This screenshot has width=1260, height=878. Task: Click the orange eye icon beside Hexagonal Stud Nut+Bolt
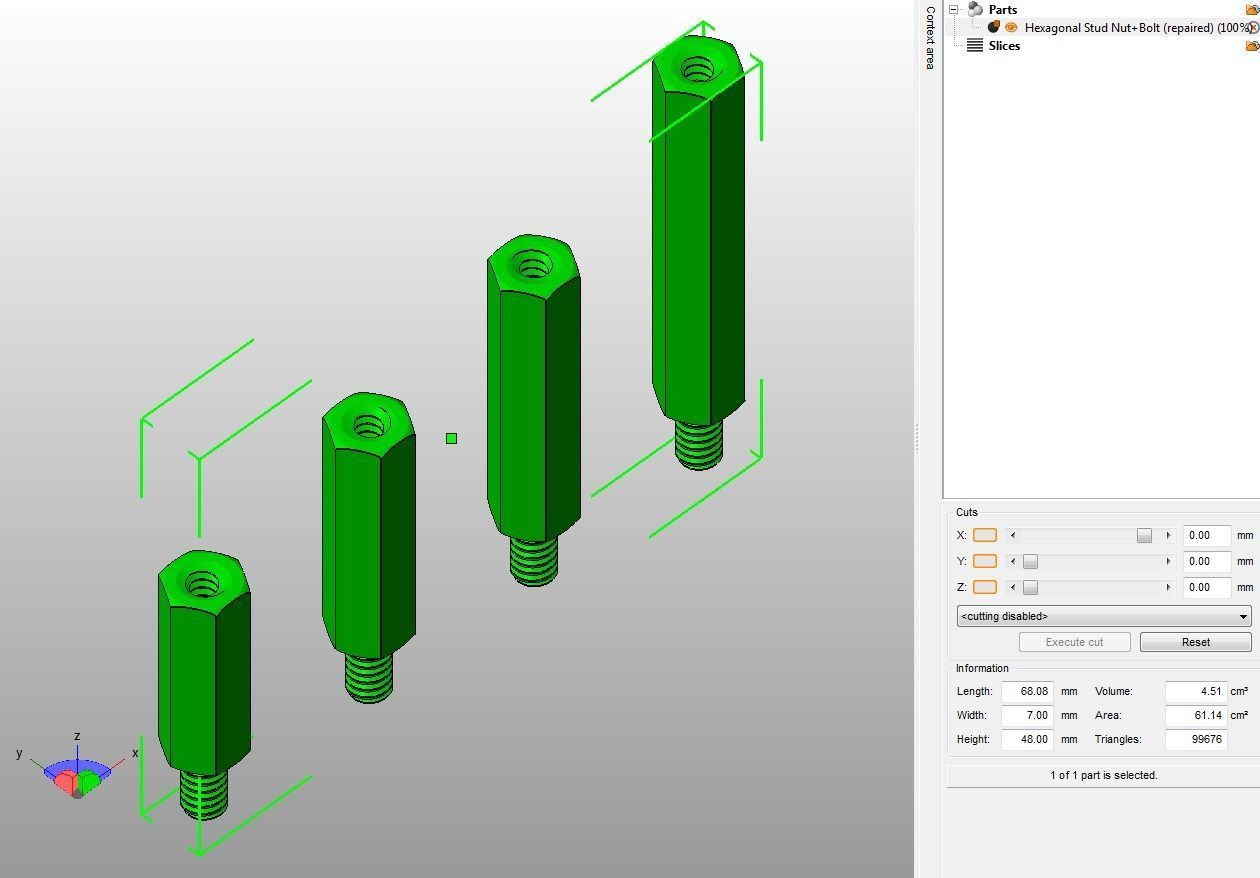tap(1011, 27)
